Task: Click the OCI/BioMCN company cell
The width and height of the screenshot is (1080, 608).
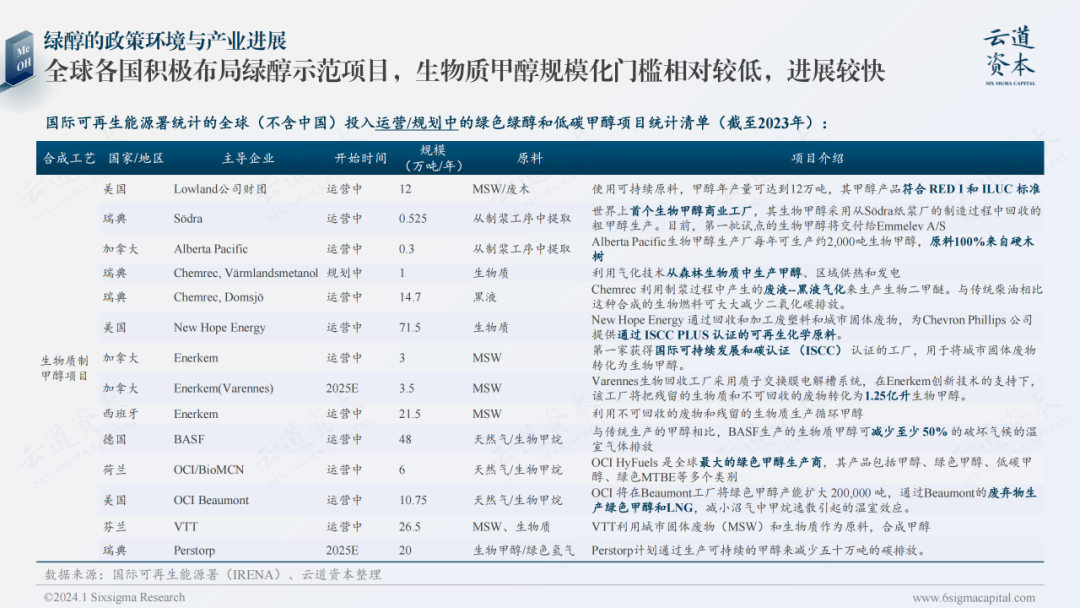Action: 209,470
